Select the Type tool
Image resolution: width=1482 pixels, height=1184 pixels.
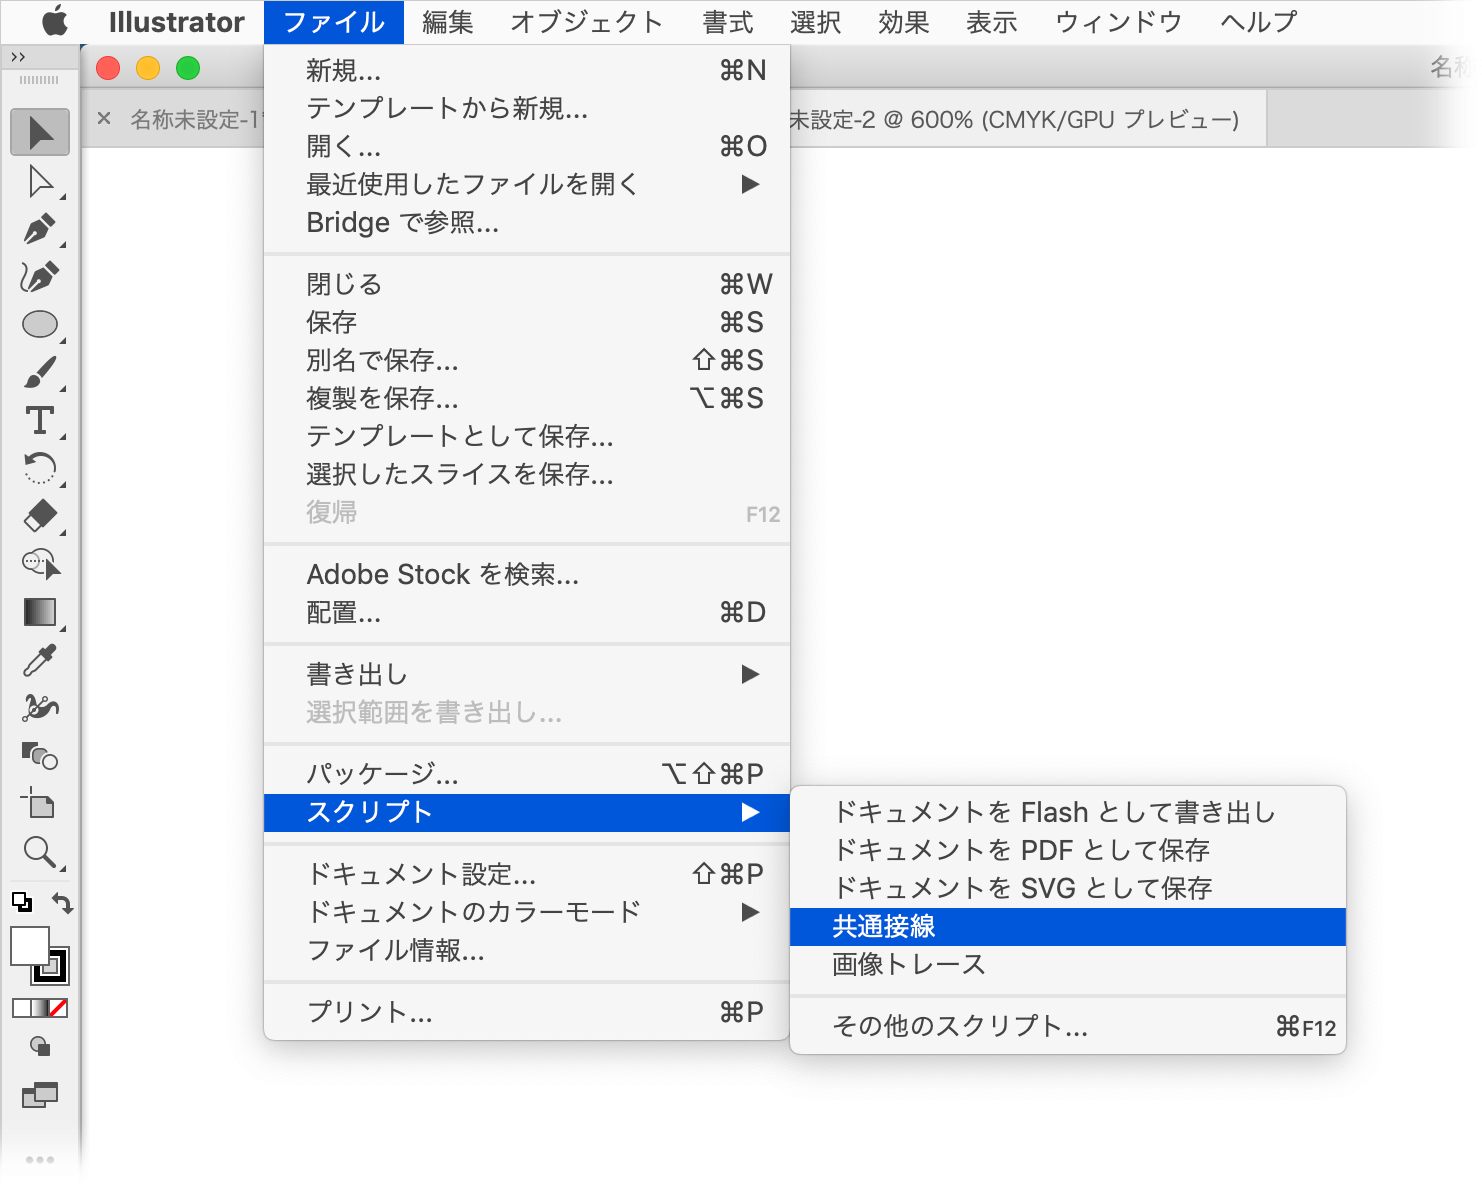40,420
